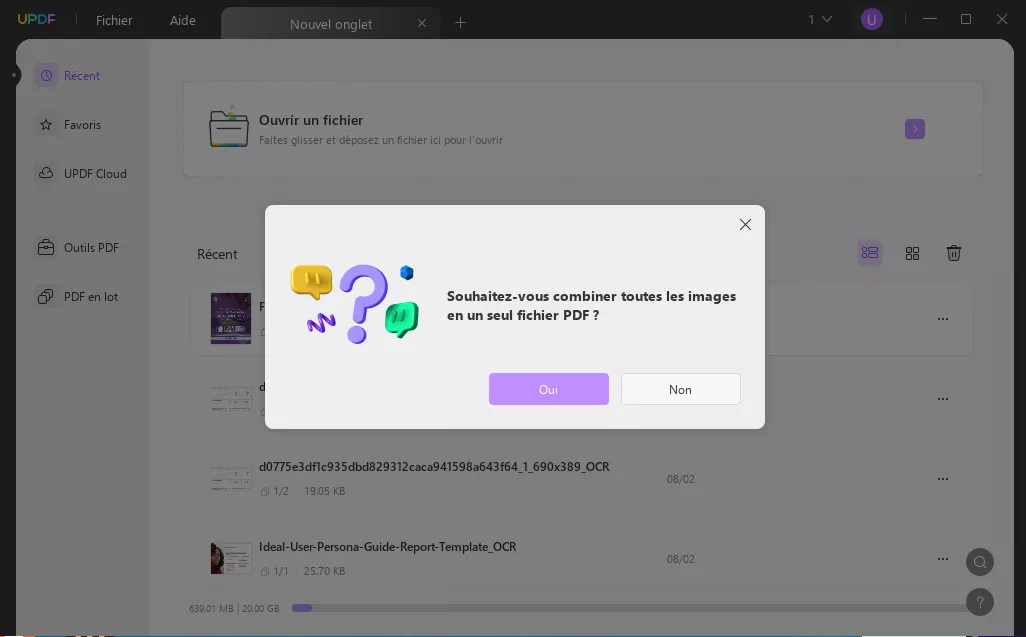Open the Fichier menu

click(113, 20)
